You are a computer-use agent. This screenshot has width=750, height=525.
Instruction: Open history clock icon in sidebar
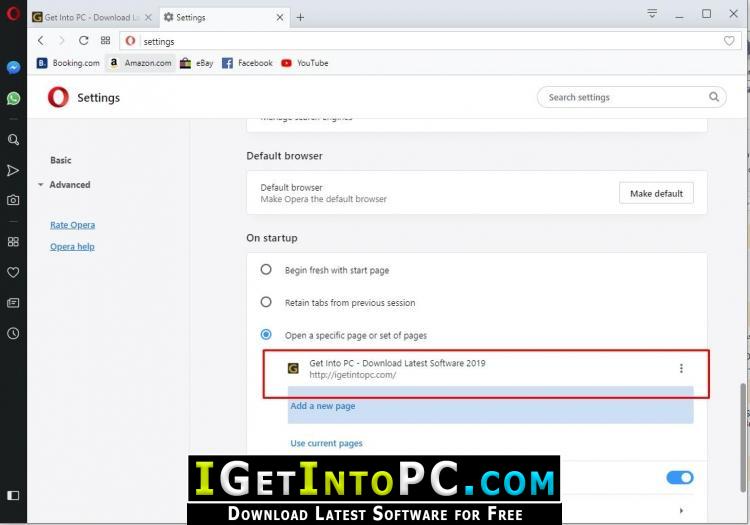tap(13, 333)
